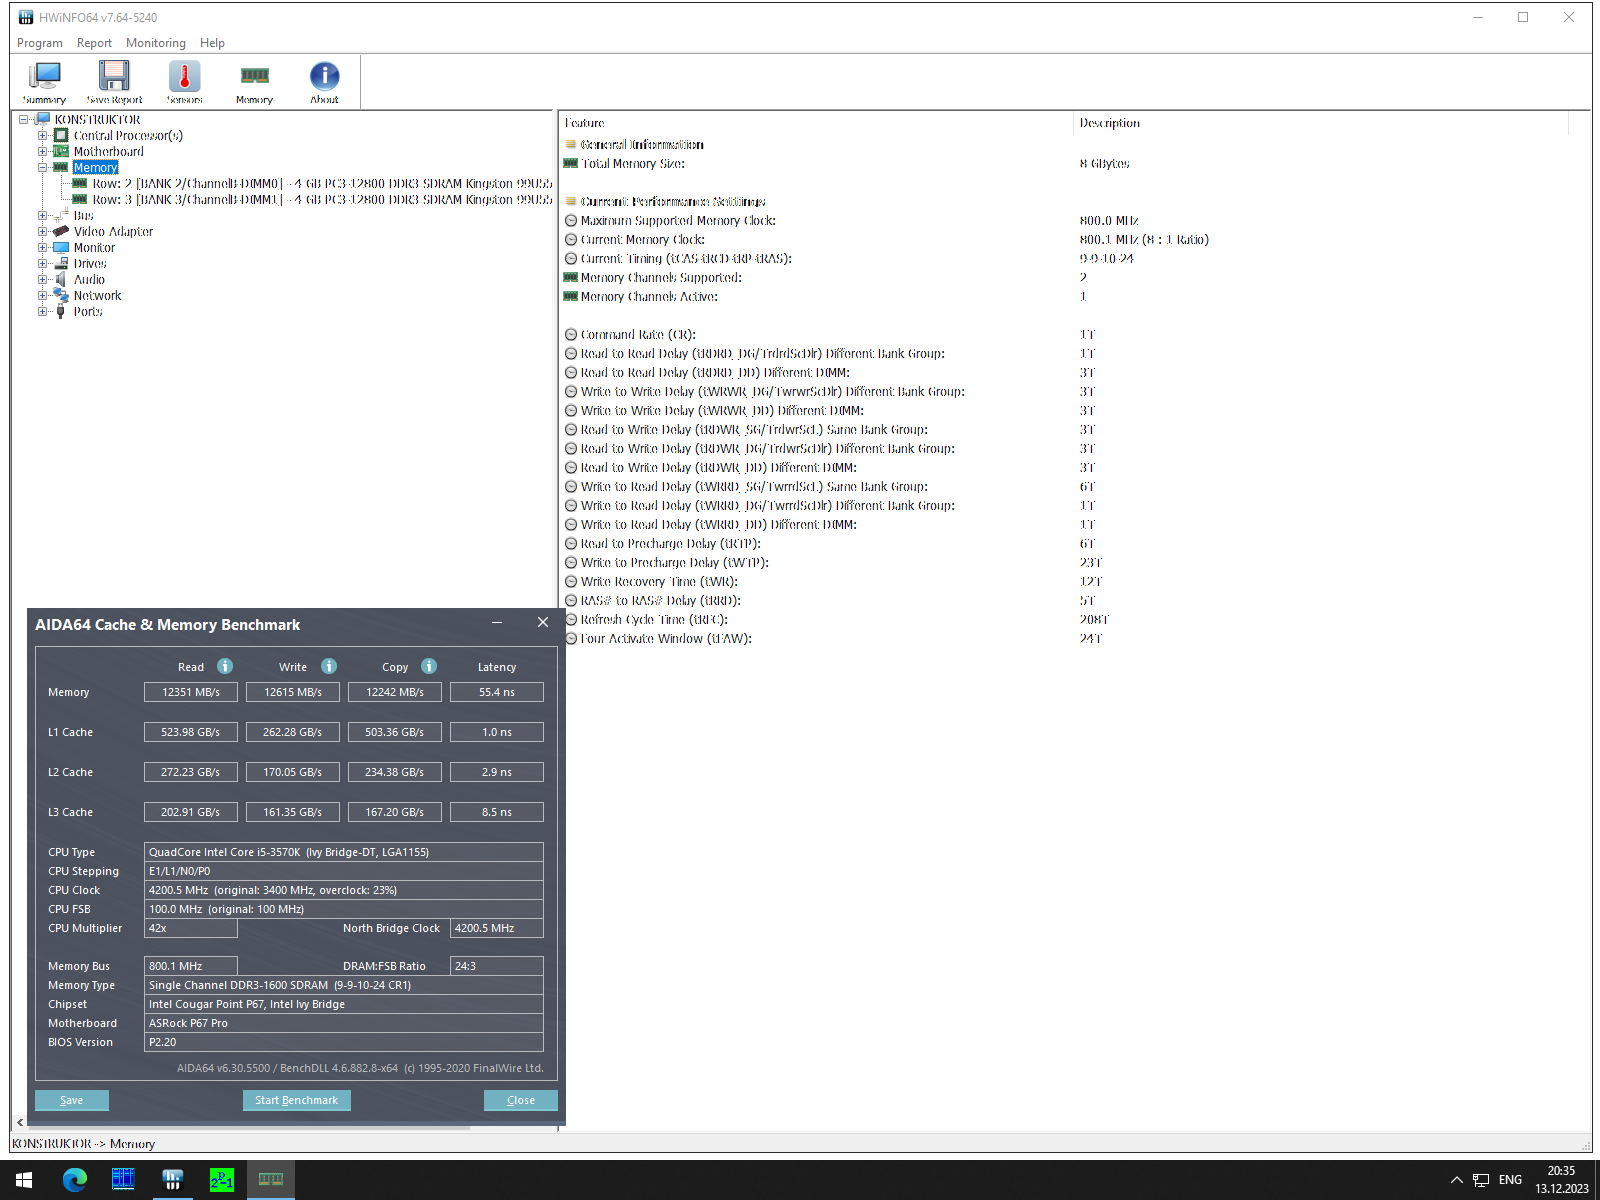Screen dimensions: 1600x1200
Task: Collapse the KONSTRUKTOR root node
Action: [23, 120]
